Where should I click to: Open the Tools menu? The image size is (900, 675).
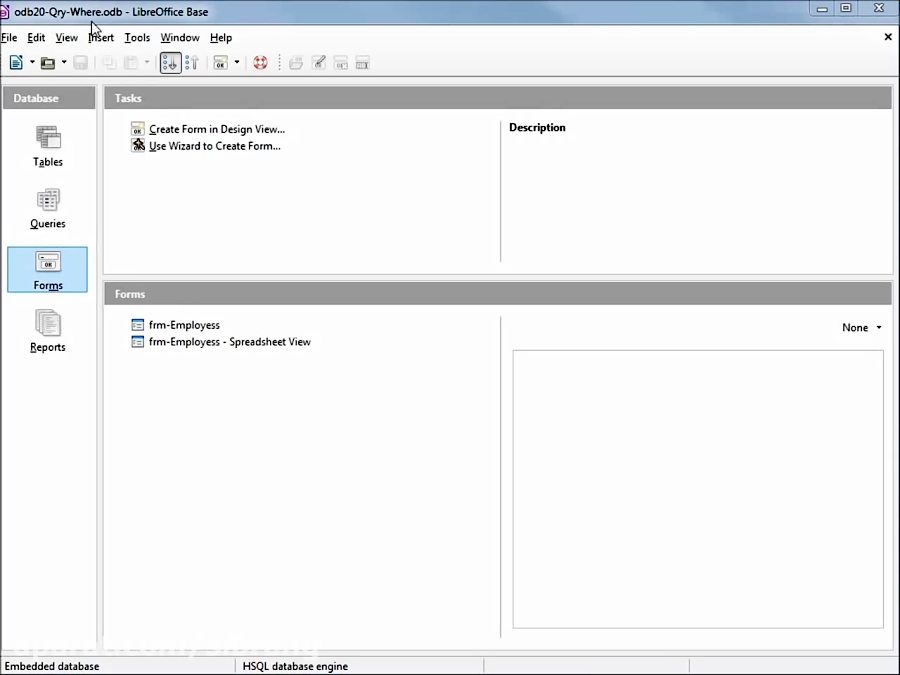pos(136,37)
